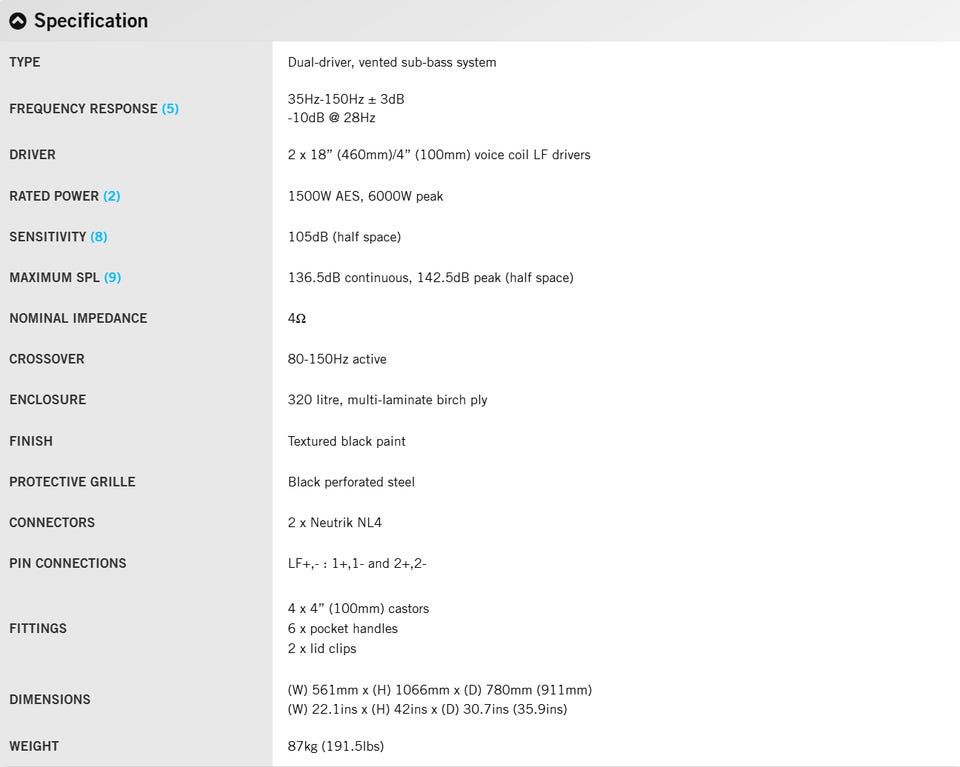Select the PIN CONNECTIONS label
960x767 pixels.
(68, 563)
